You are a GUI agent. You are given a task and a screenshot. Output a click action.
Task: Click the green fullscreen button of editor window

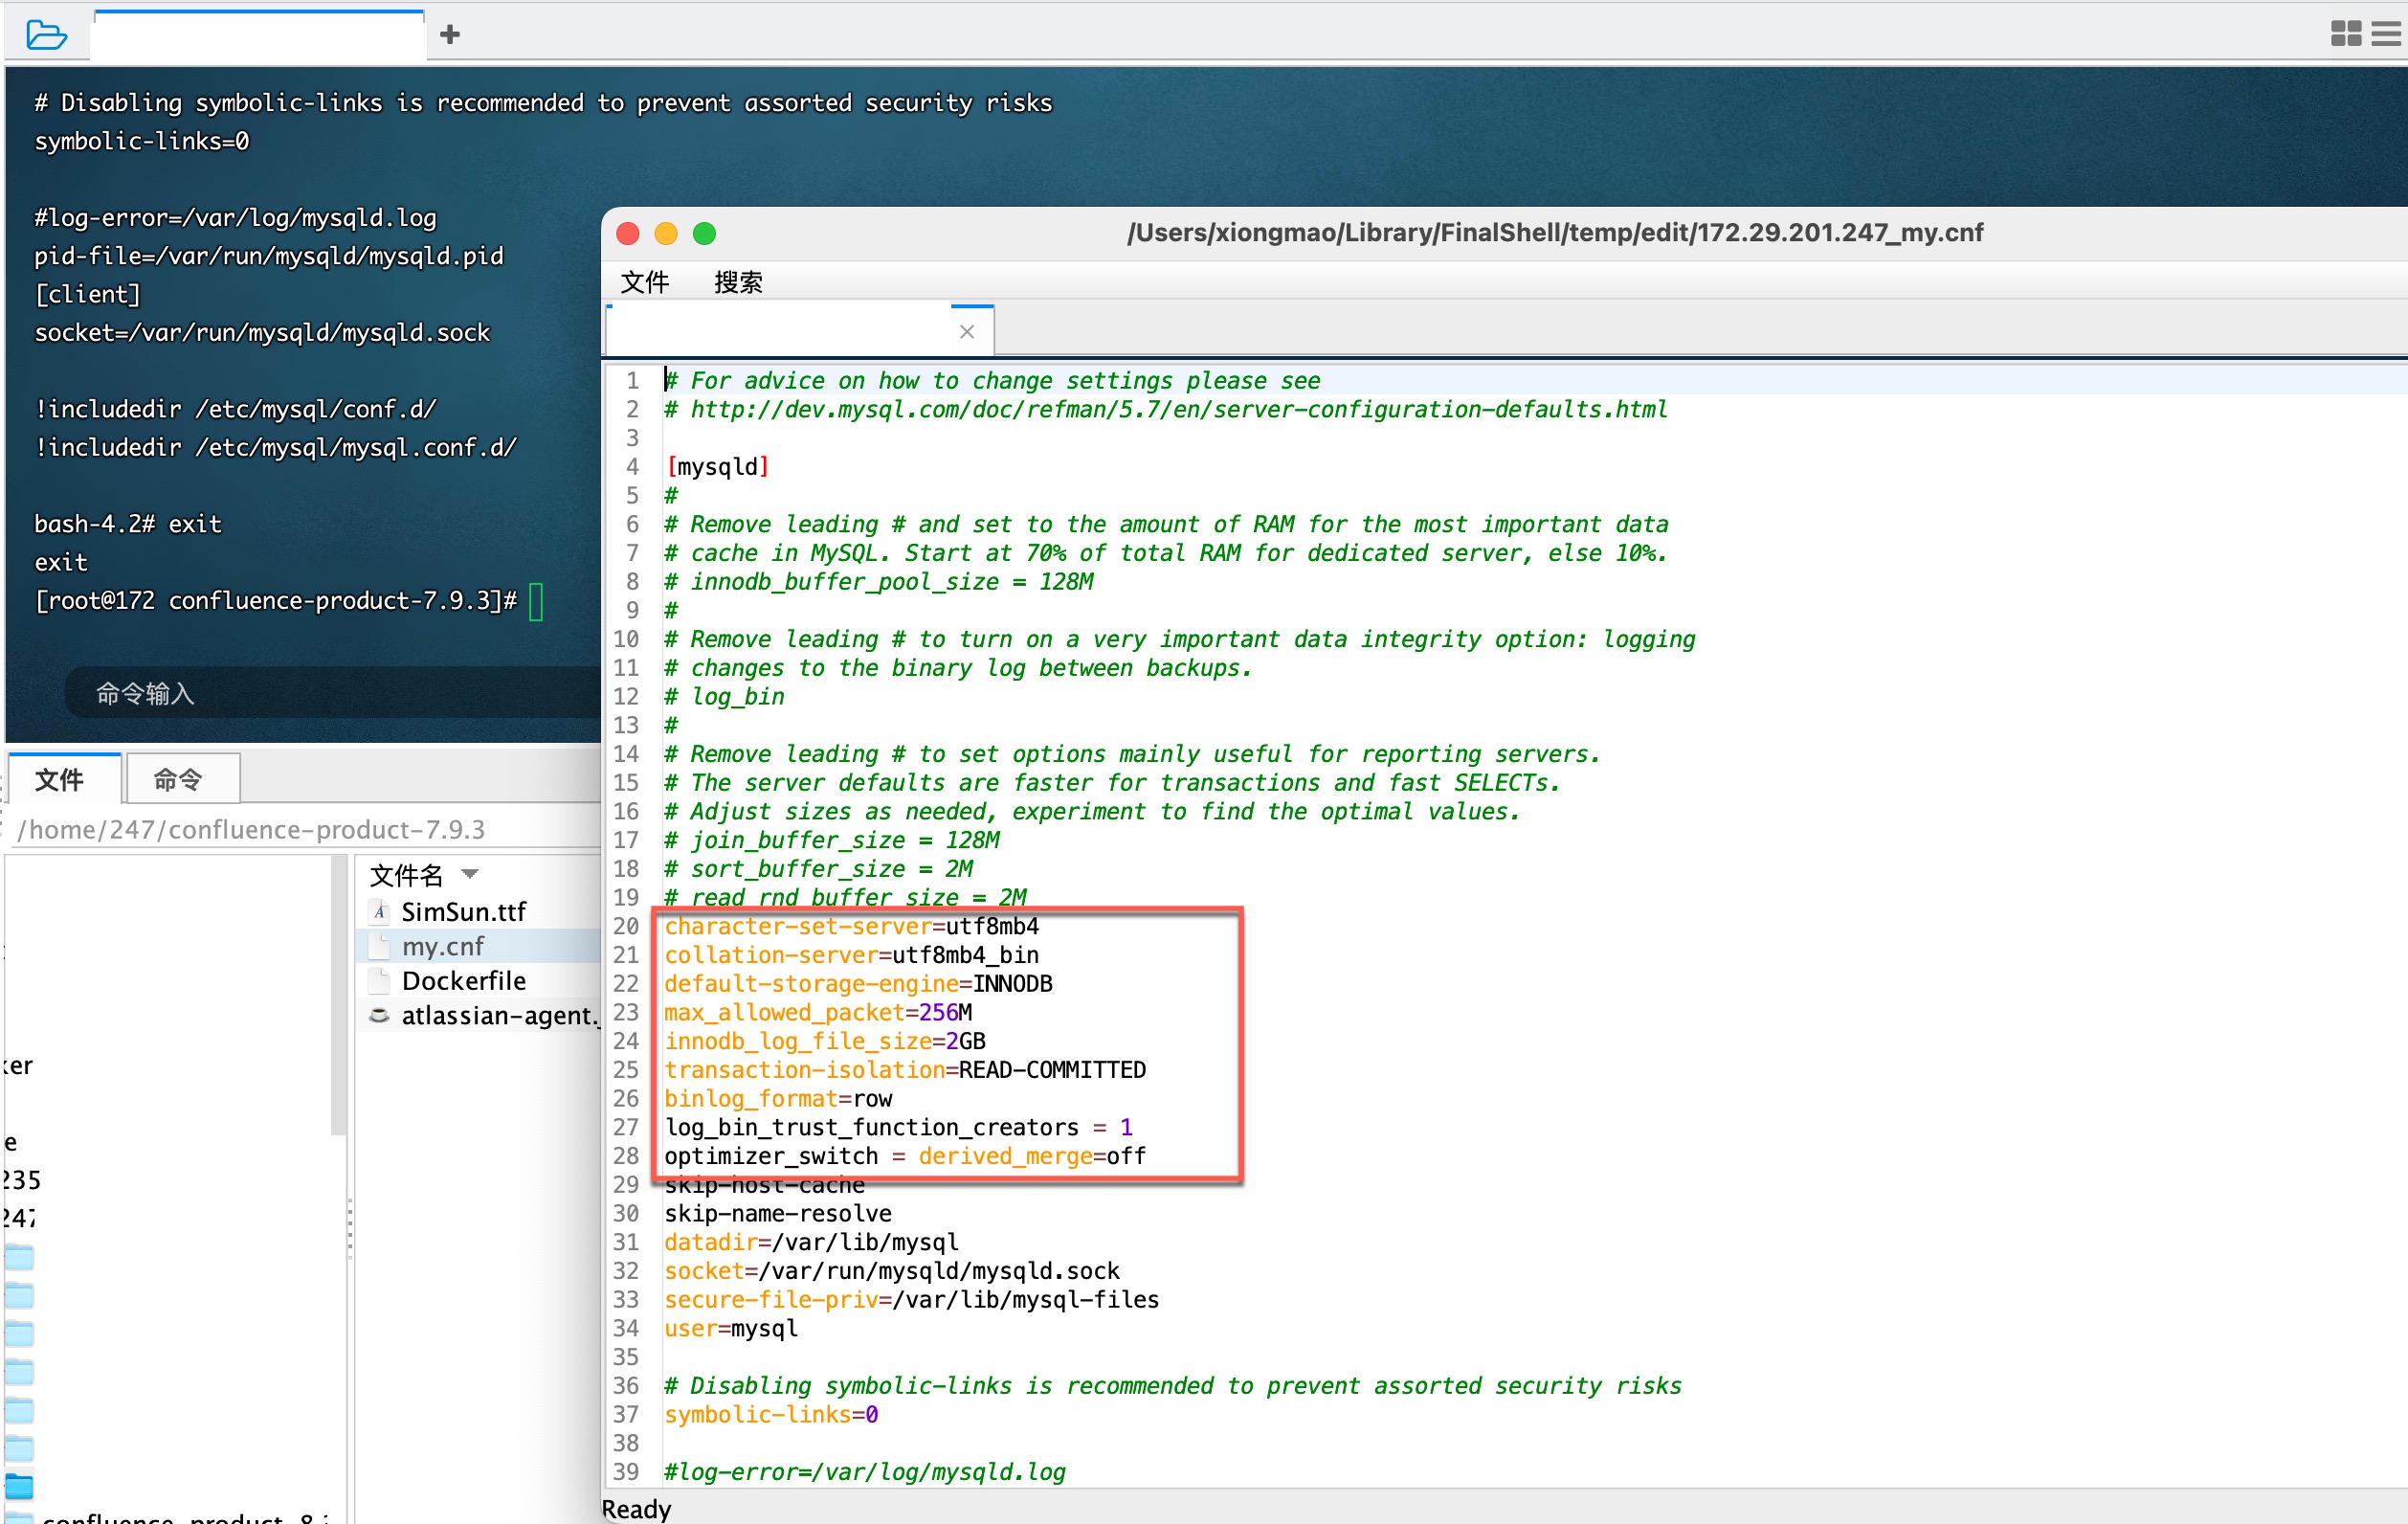point(704,233)
